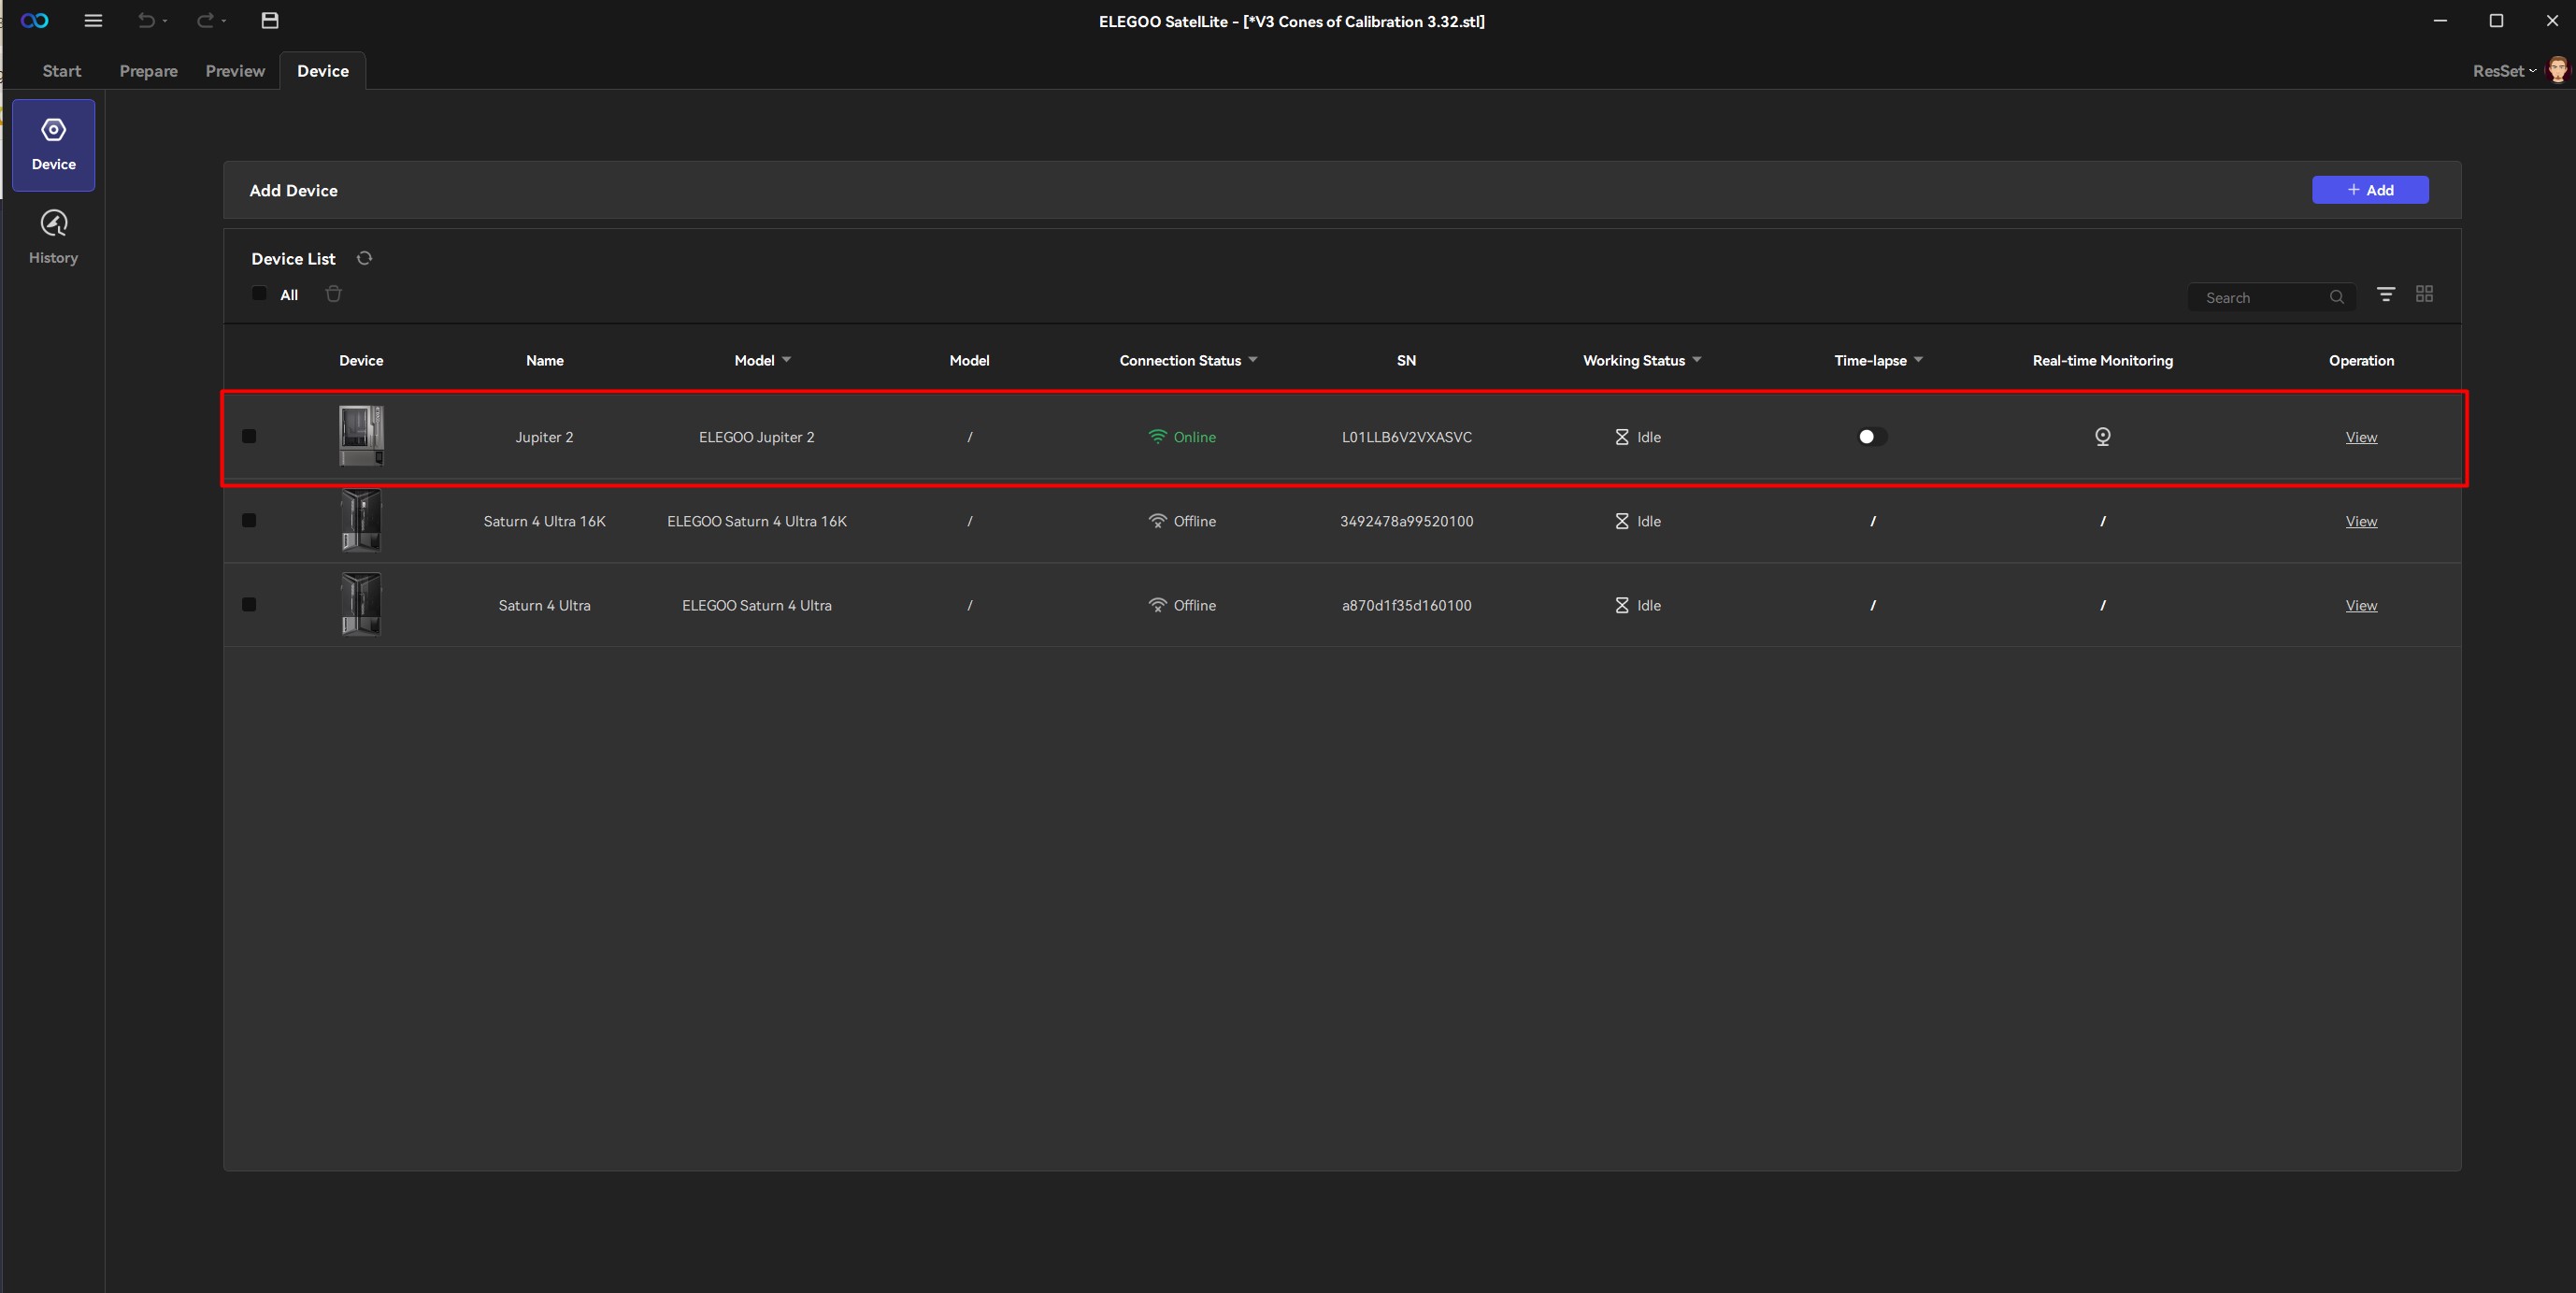Open Jupiter 2 real-time monitoring camera
This screenshot has height=1293, width=2576.
(2103, 437)
